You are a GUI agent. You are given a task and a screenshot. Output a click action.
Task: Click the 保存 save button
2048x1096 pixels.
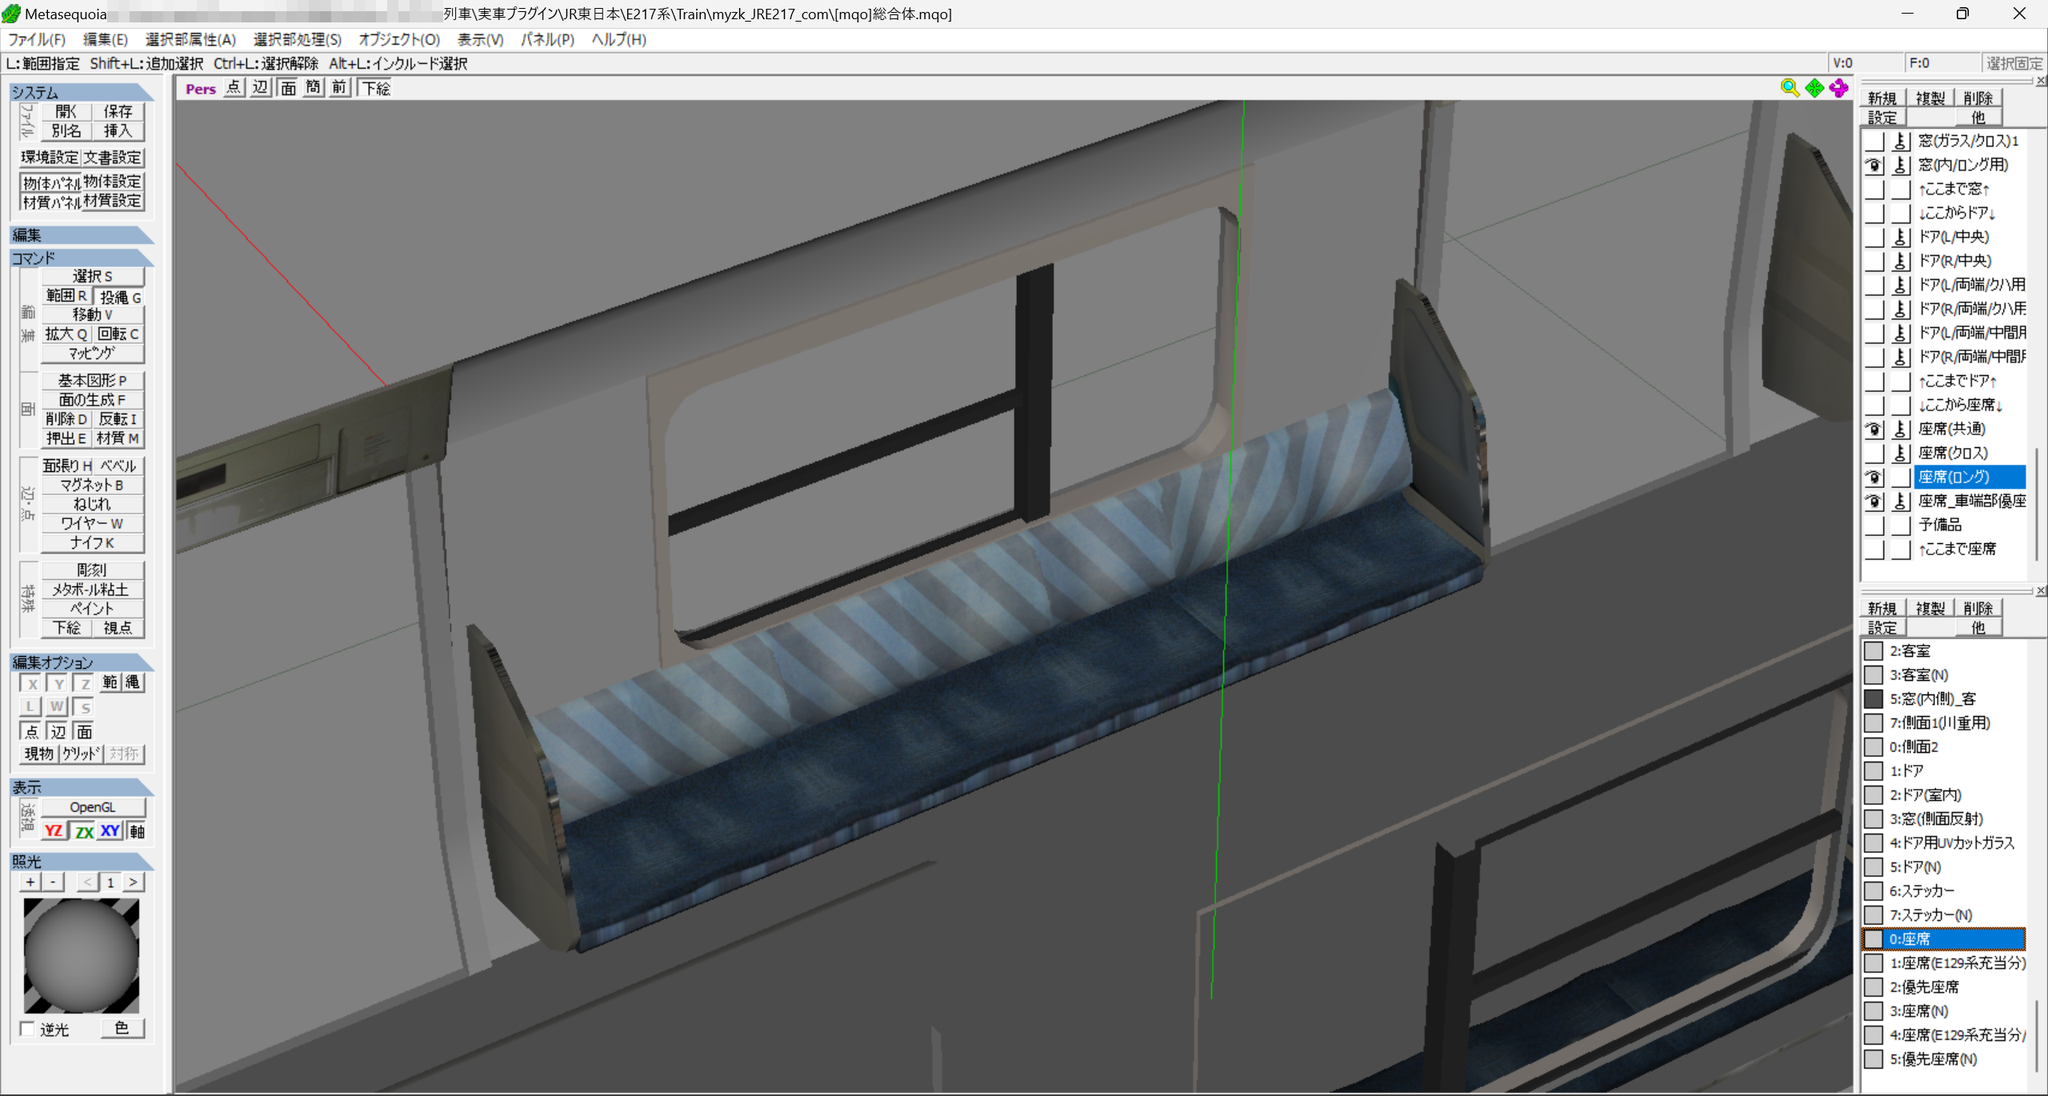pyautogui.click(x=118, y=111)
